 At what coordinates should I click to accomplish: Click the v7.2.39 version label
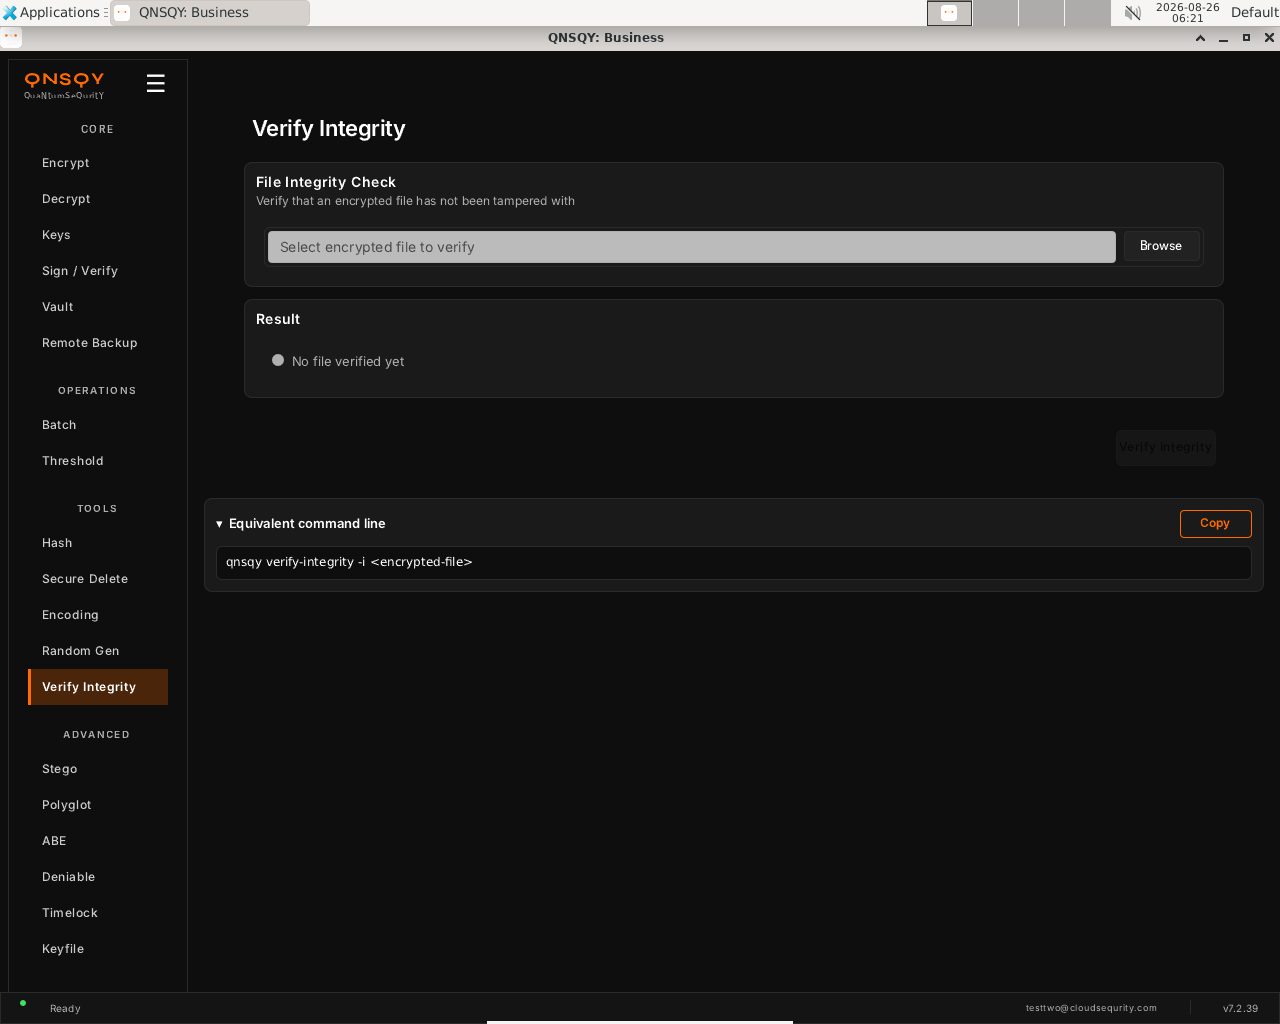click(1240, 1008)
